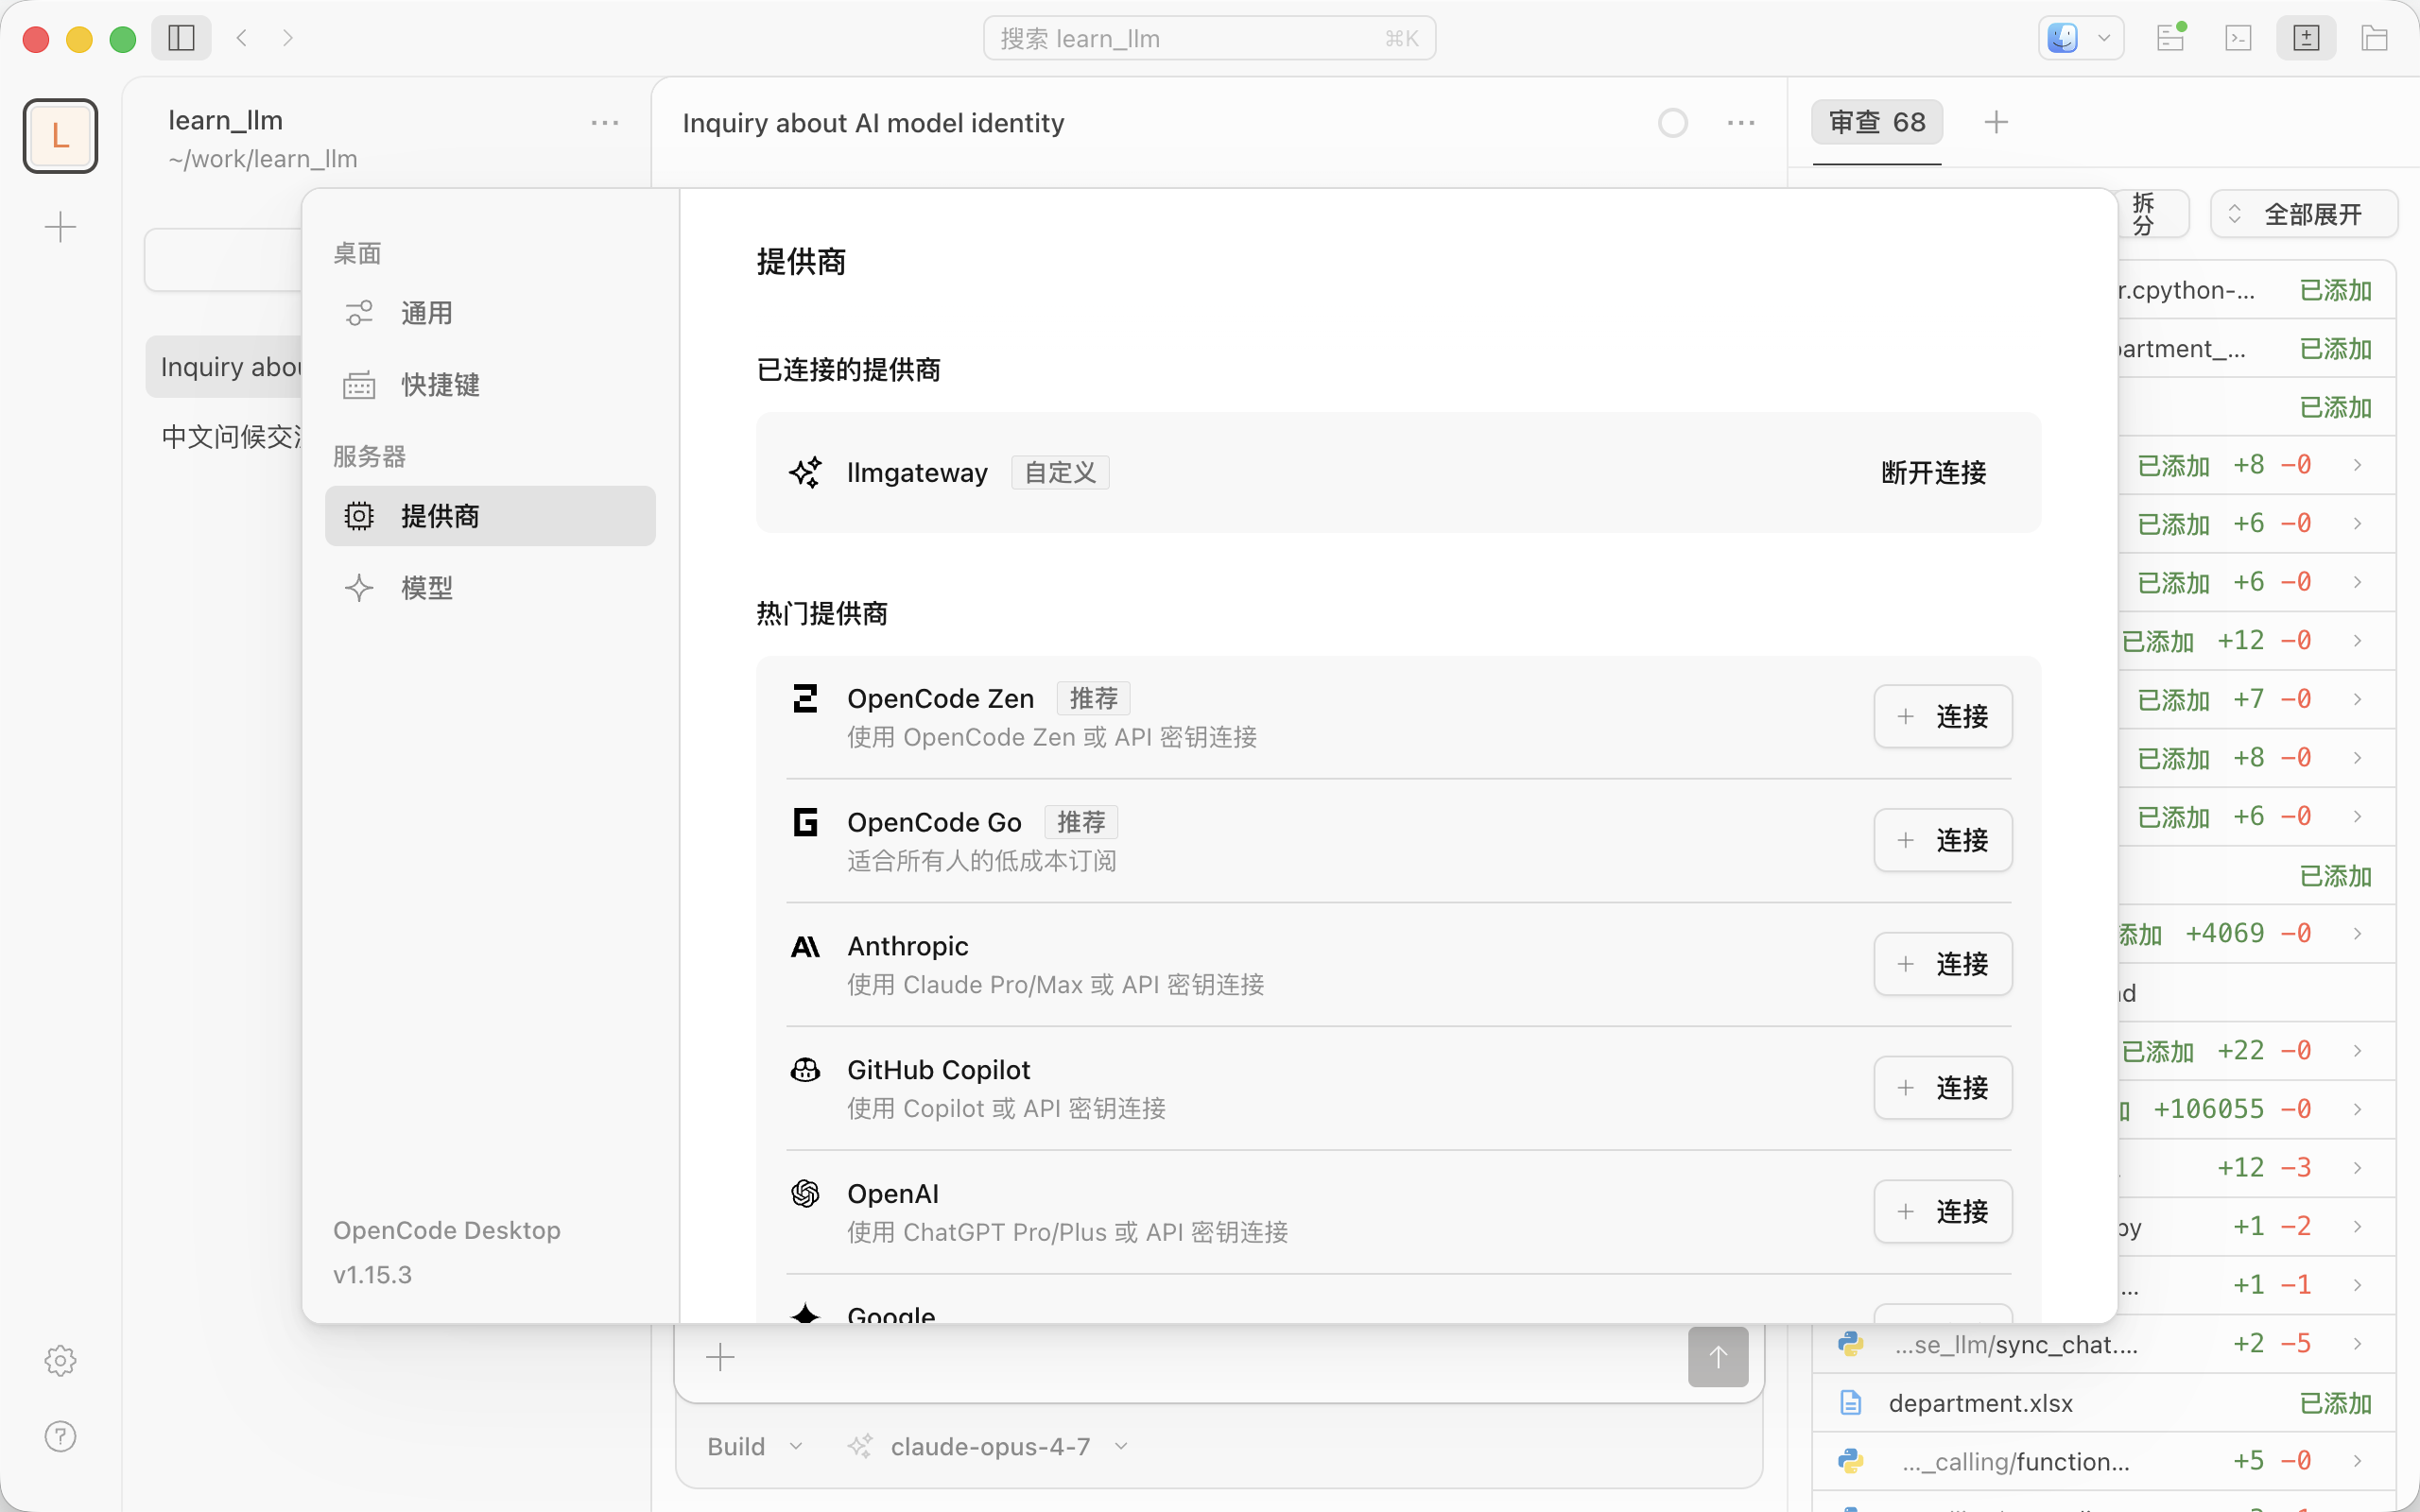Open the file folder icon in toolbar

coord(2375,38)
